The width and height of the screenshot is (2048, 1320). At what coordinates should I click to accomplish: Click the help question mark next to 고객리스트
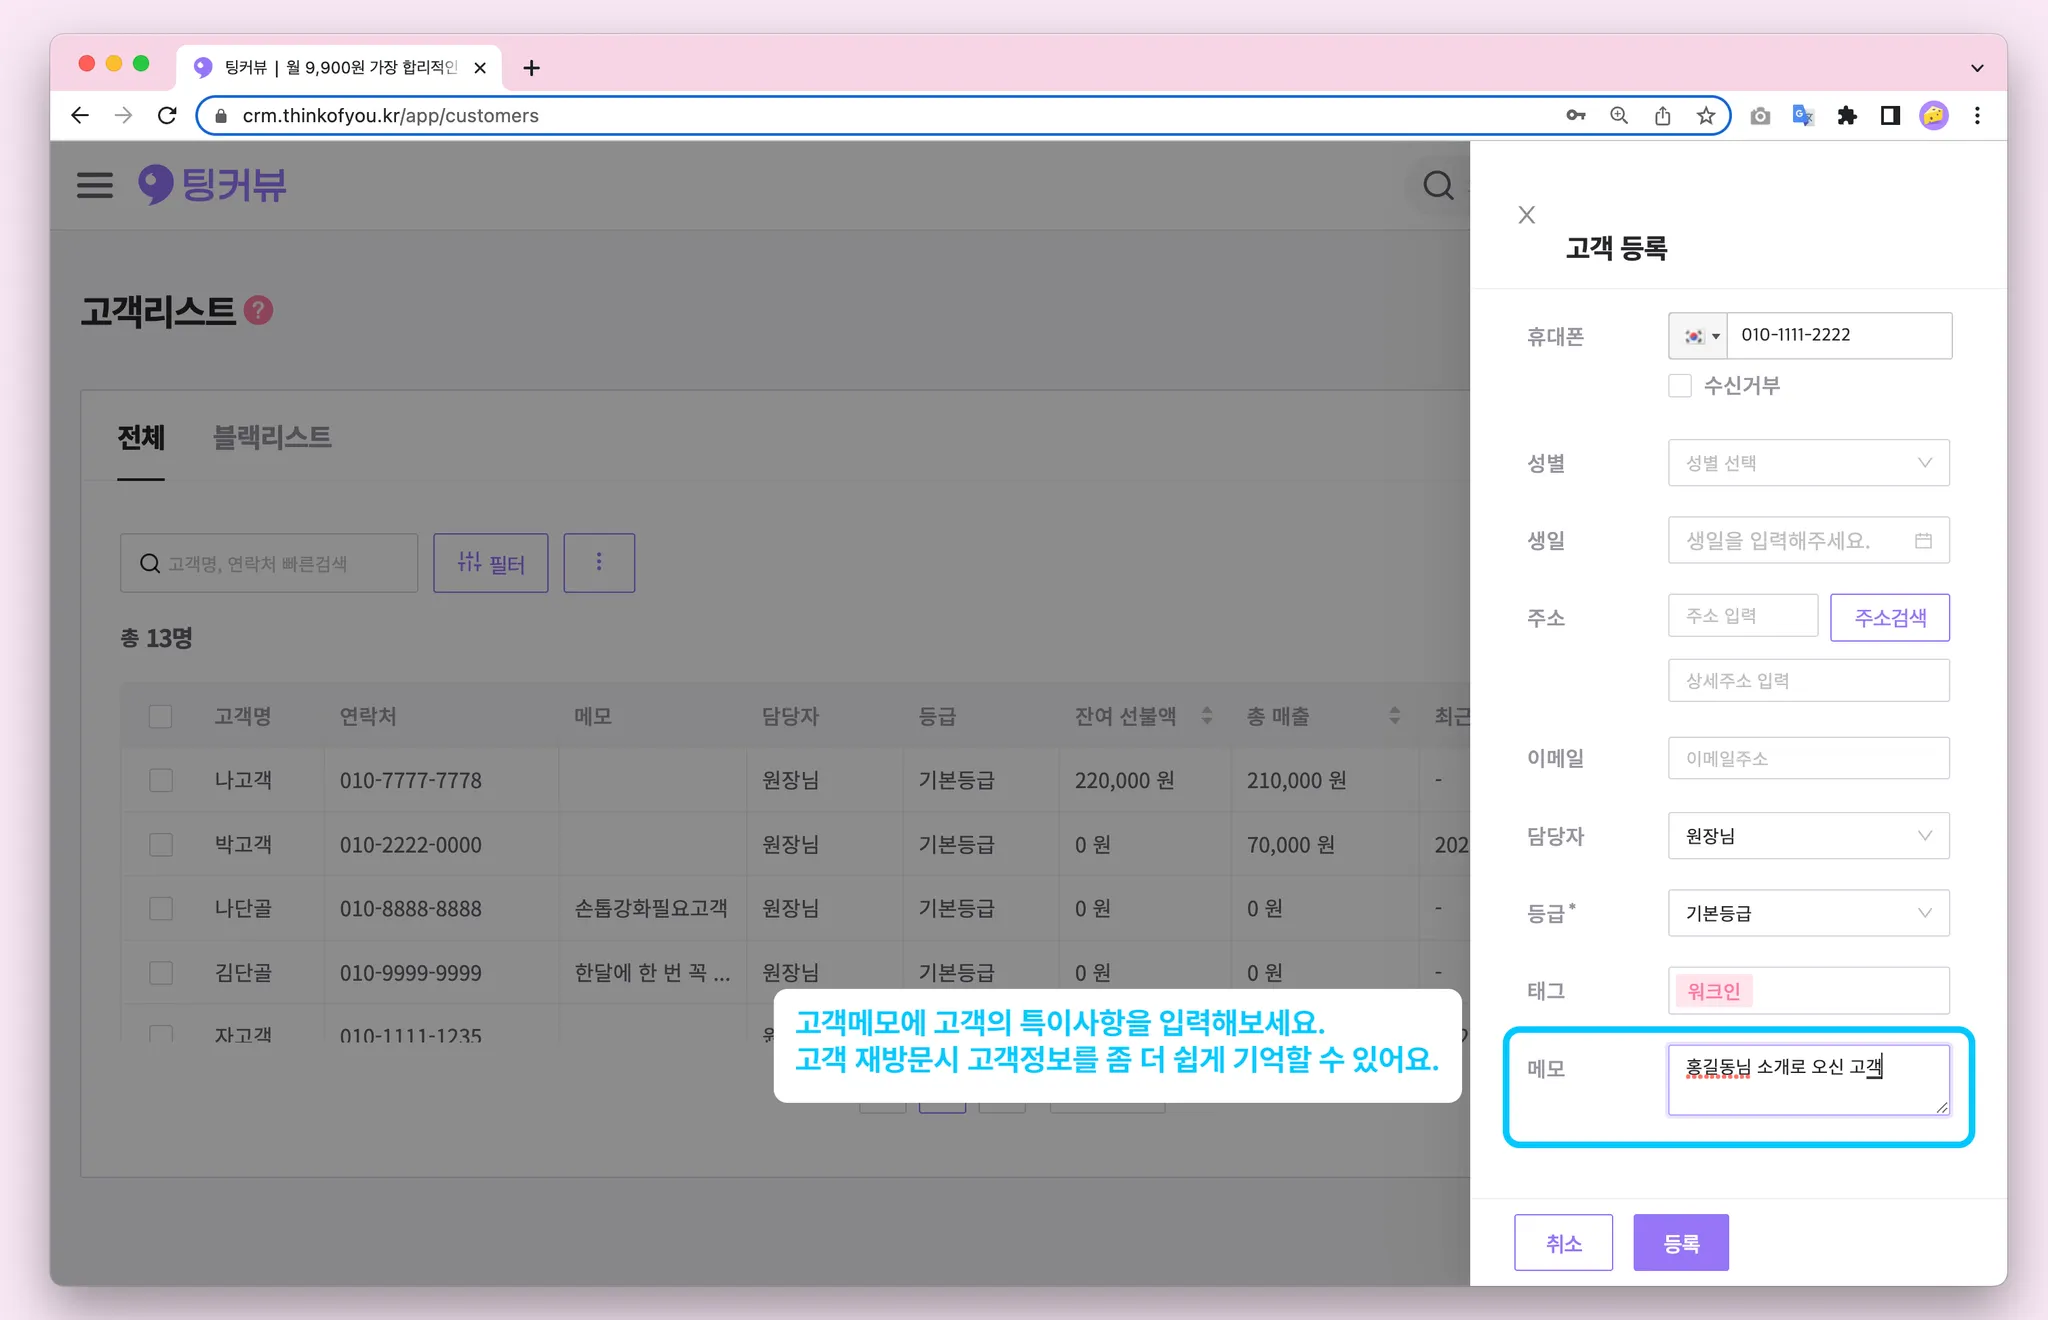tap(258, 311)
